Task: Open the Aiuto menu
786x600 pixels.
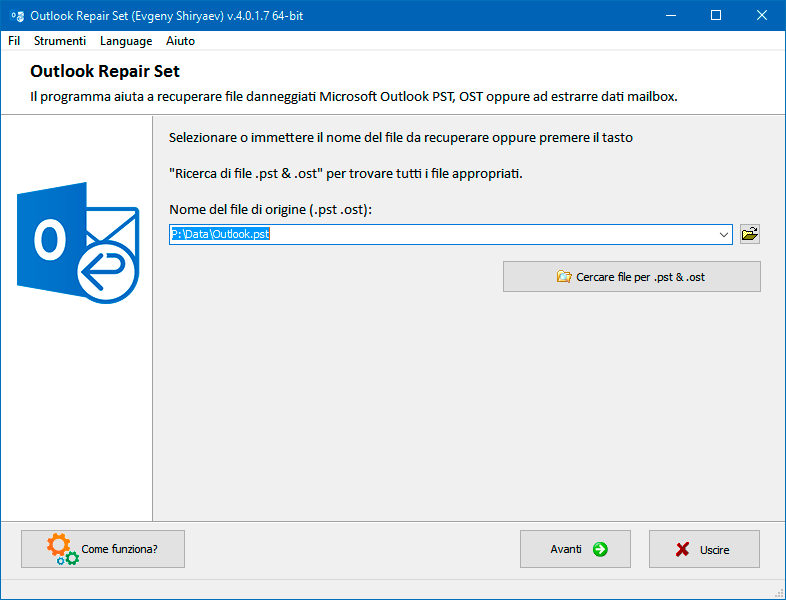Action: click(x=180, y=41)
